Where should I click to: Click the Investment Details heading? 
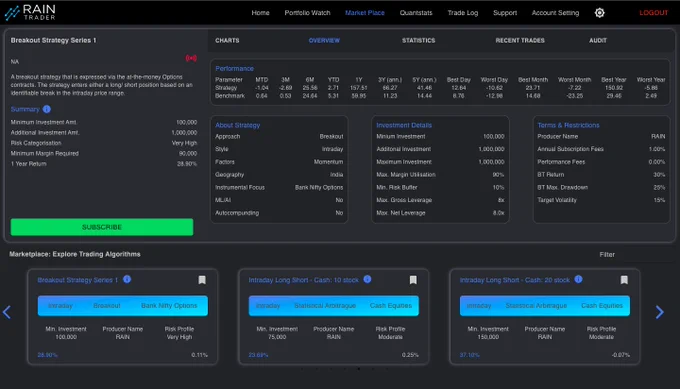[x=404, y=125]
